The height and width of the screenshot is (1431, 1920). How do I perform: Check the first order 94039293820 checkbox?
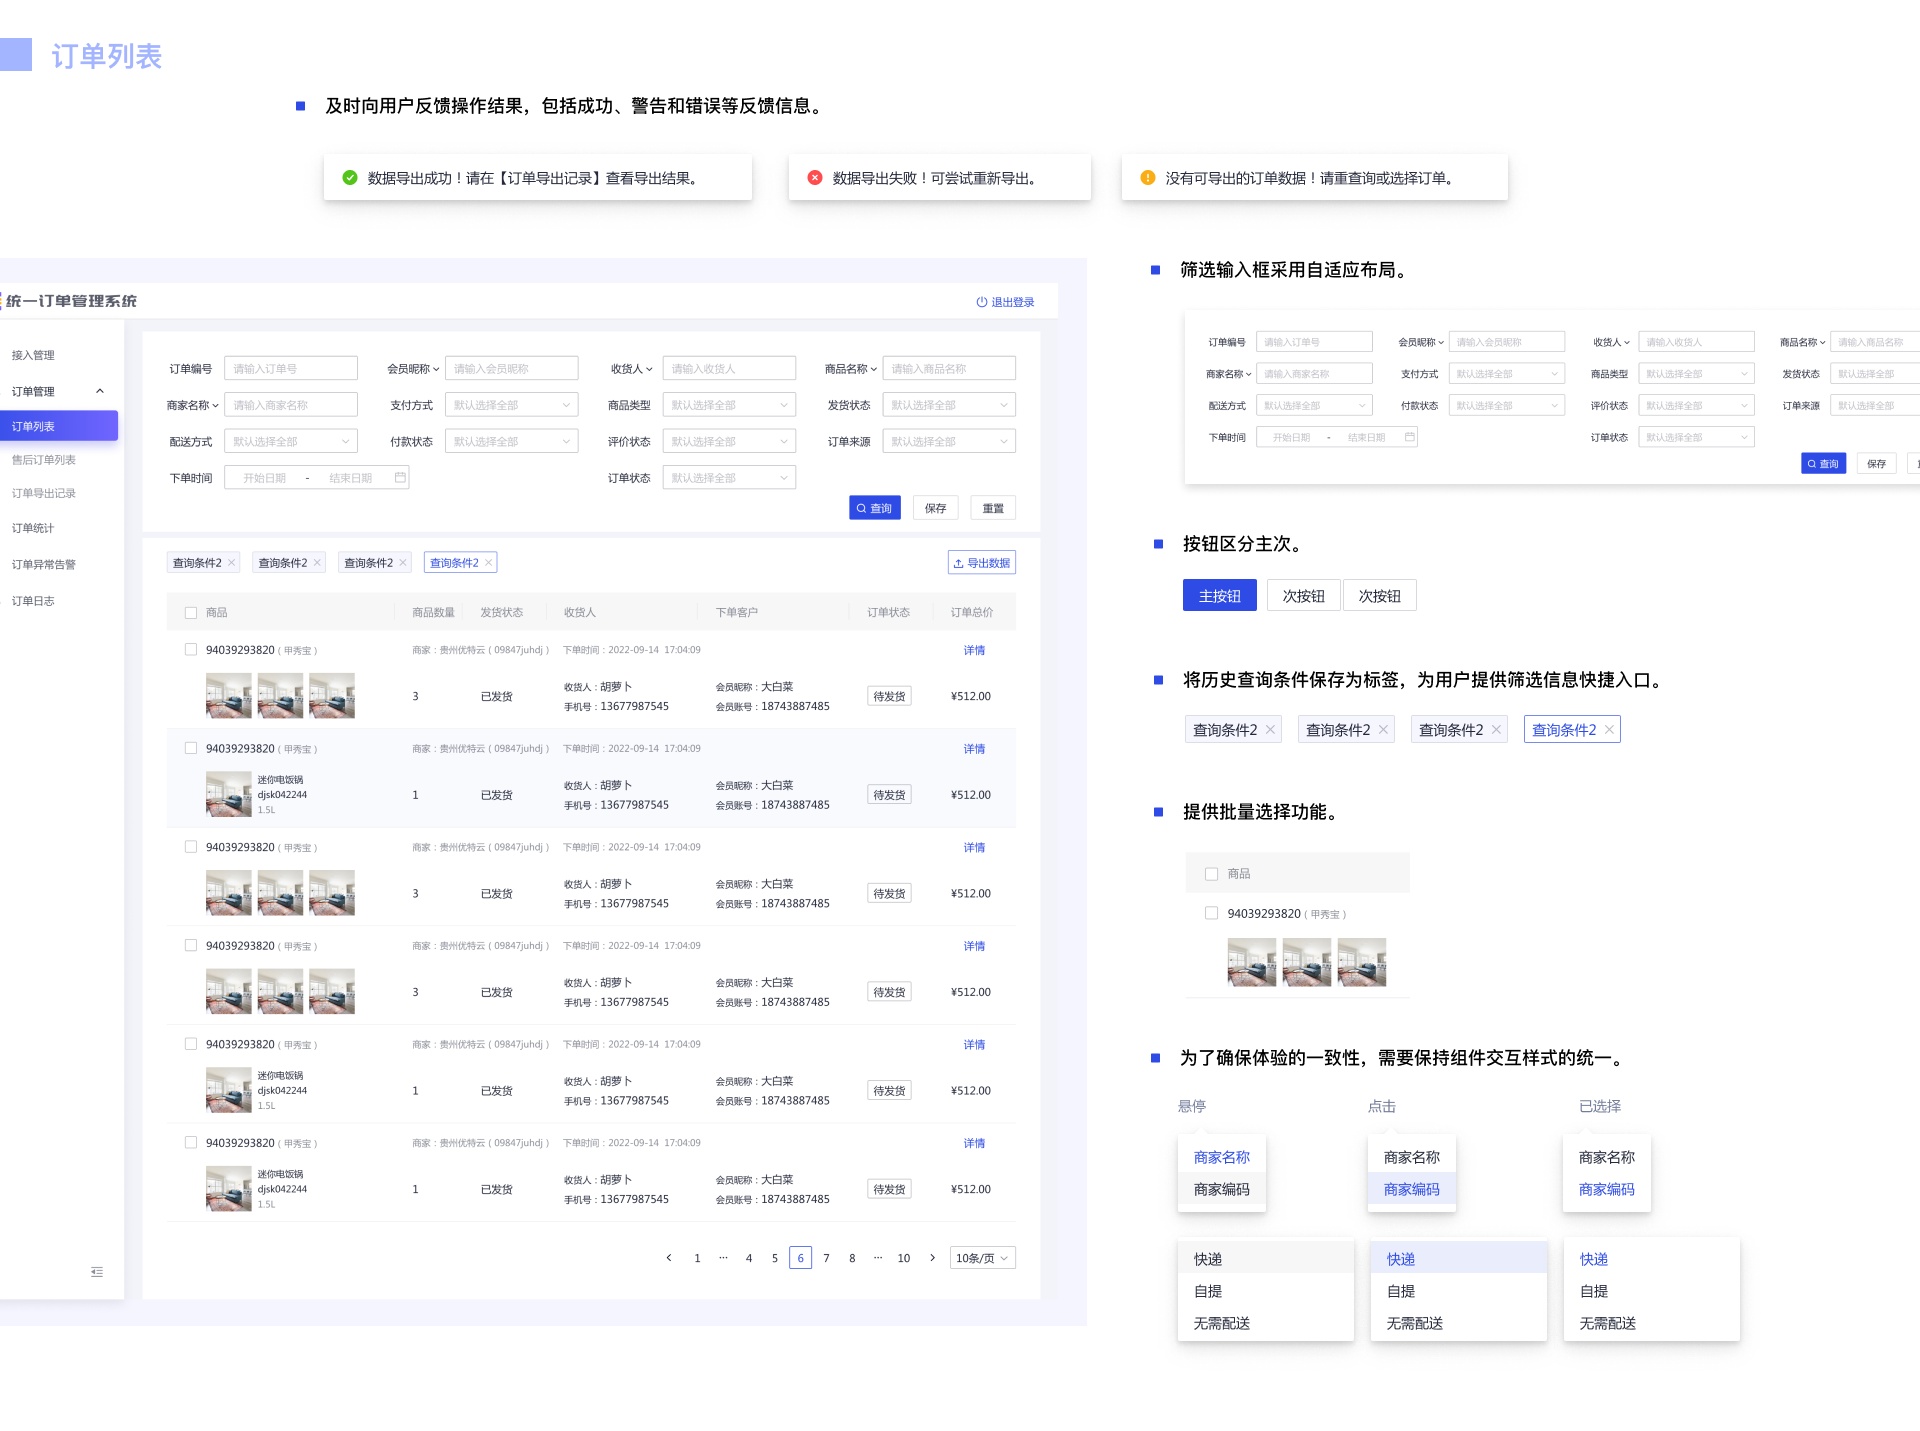191,650
